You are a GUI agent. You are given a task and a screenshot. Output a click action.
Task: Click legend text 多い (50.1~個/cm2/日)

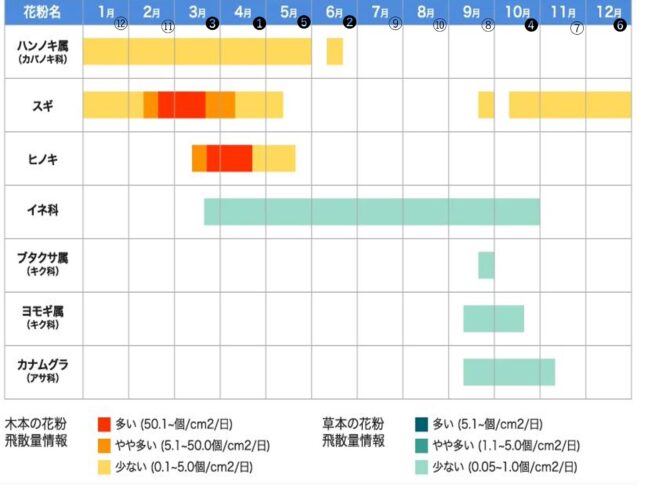(x=174, y=424)
